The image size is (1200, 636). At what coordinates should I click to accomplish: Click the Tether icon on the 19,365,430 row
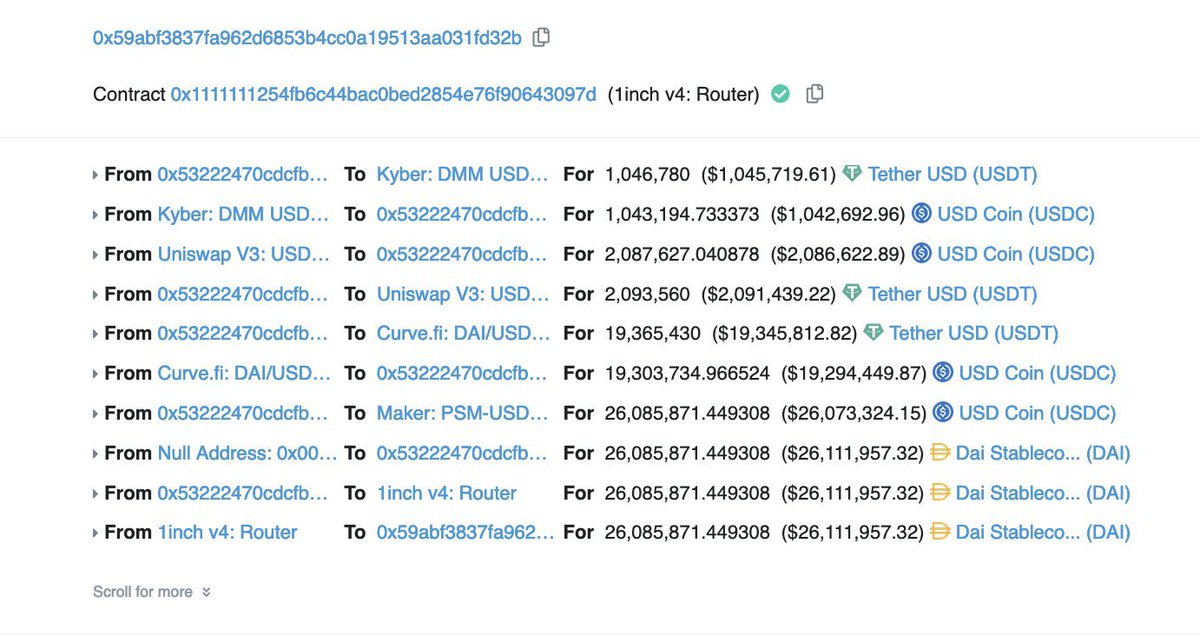873,333
